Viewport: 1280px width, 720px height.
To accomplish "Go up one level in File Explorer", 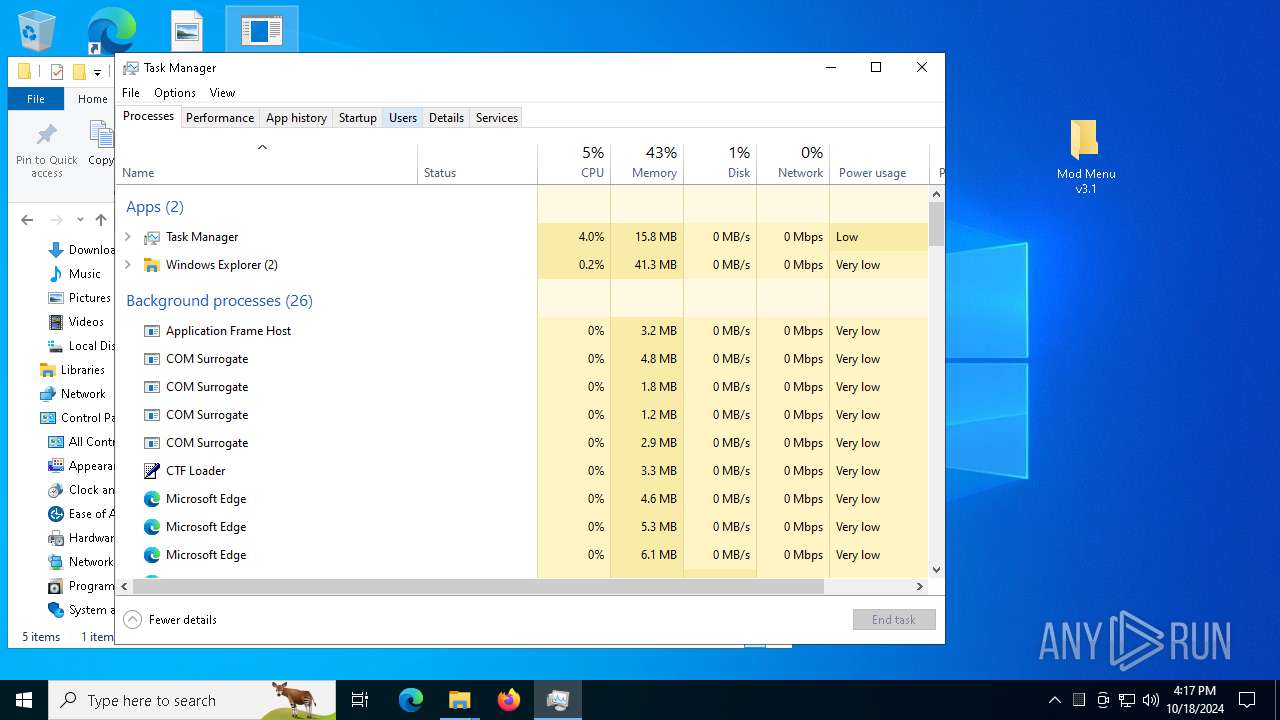I will [101, 220].
